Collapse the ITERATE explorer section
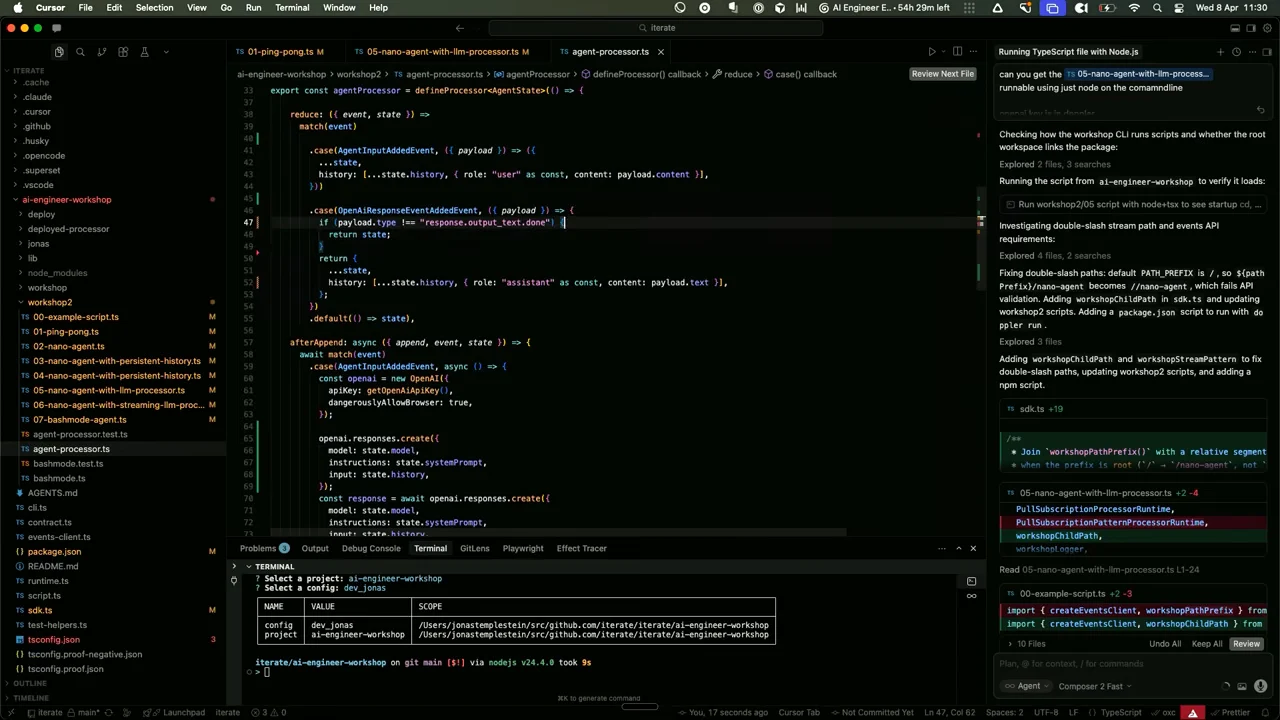Viewport: 1280px width, 720px height. click(28, 71)
